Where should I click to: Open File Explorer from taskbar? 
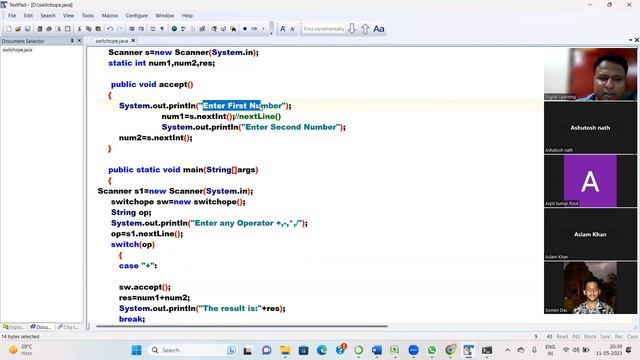click(x=285, y=350)
